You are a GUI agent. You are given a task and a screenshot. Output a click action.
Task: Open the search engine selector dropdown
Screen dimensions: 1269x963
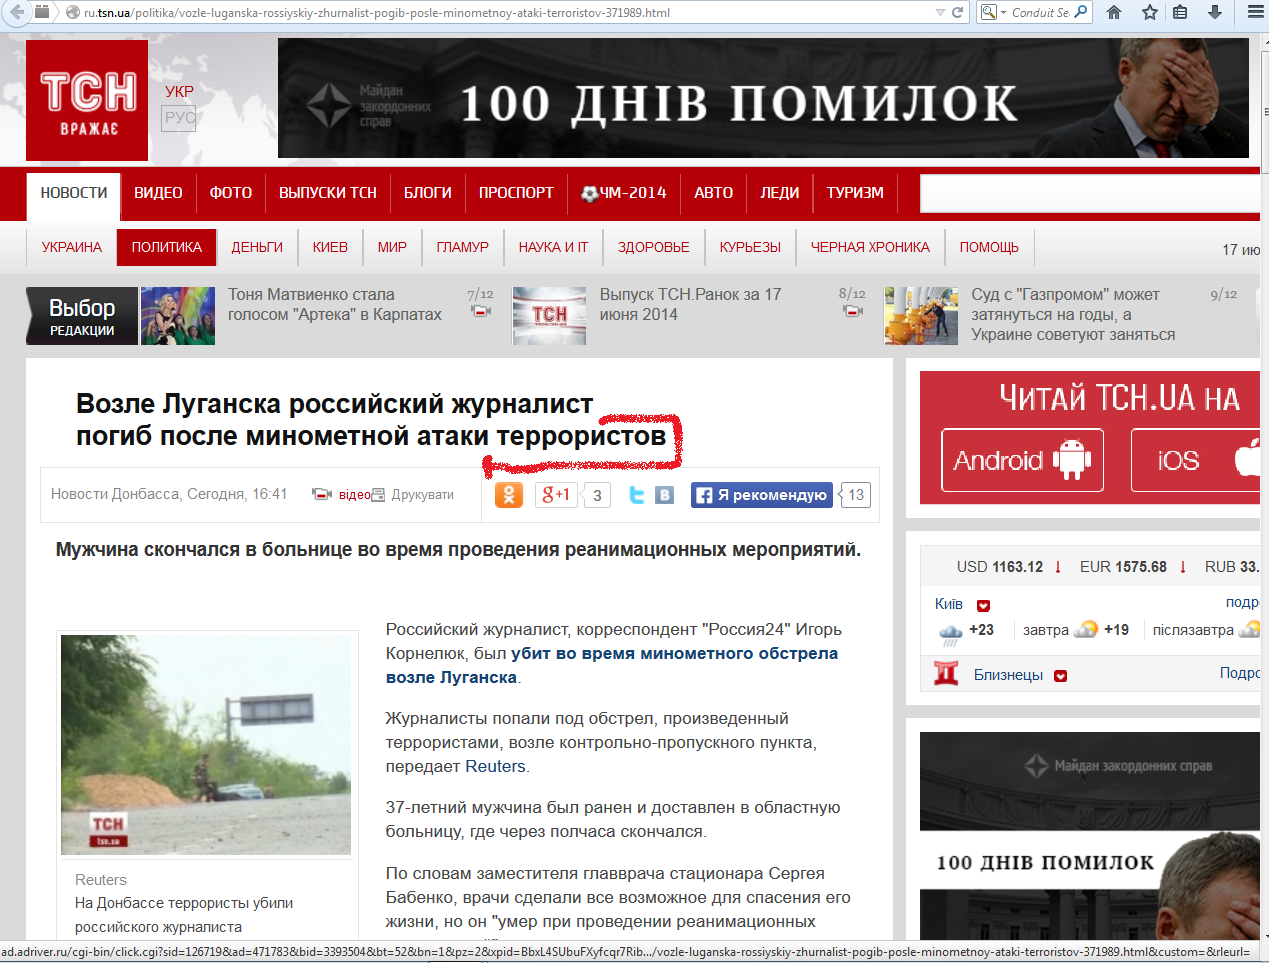pyautogui.click(x=993, y=12)
